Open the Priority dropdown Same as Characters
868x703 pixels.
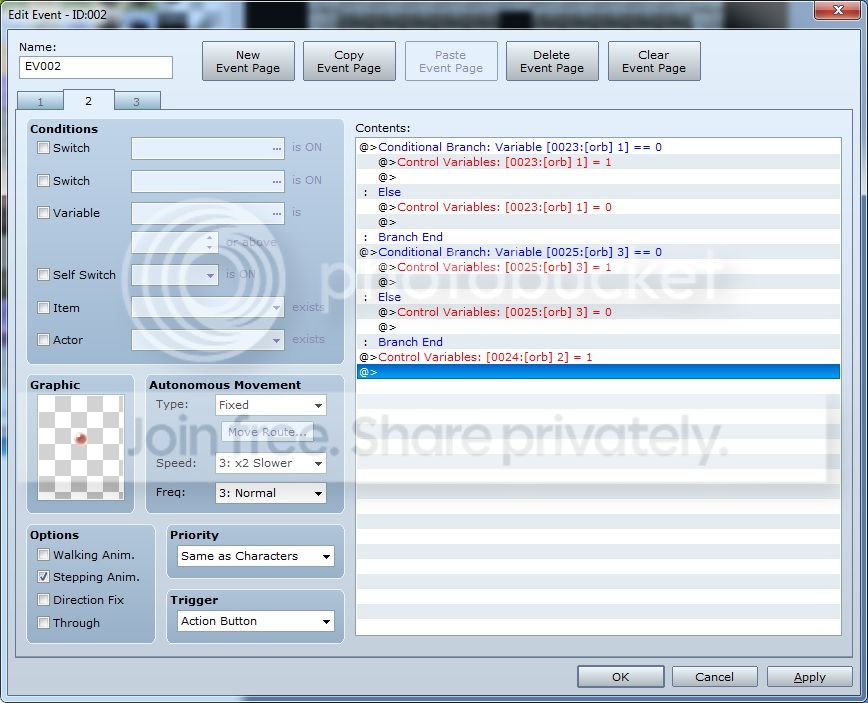(x=256, y=556)
